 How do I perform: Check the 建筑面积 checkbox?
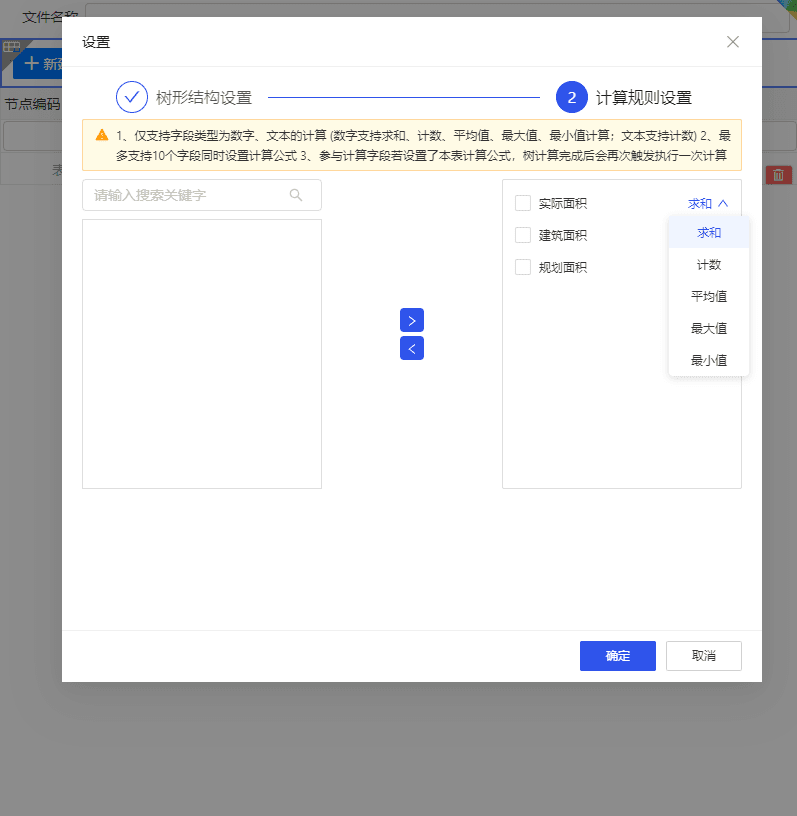coord(523,235)
